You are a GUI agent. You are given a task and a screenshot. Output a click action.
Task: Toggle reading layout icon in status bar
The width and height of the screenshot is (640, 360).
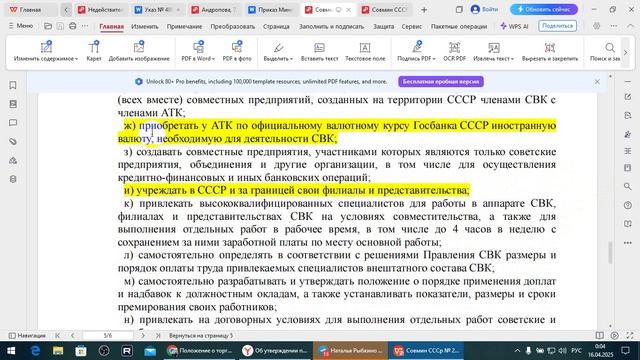click(600, 336)
